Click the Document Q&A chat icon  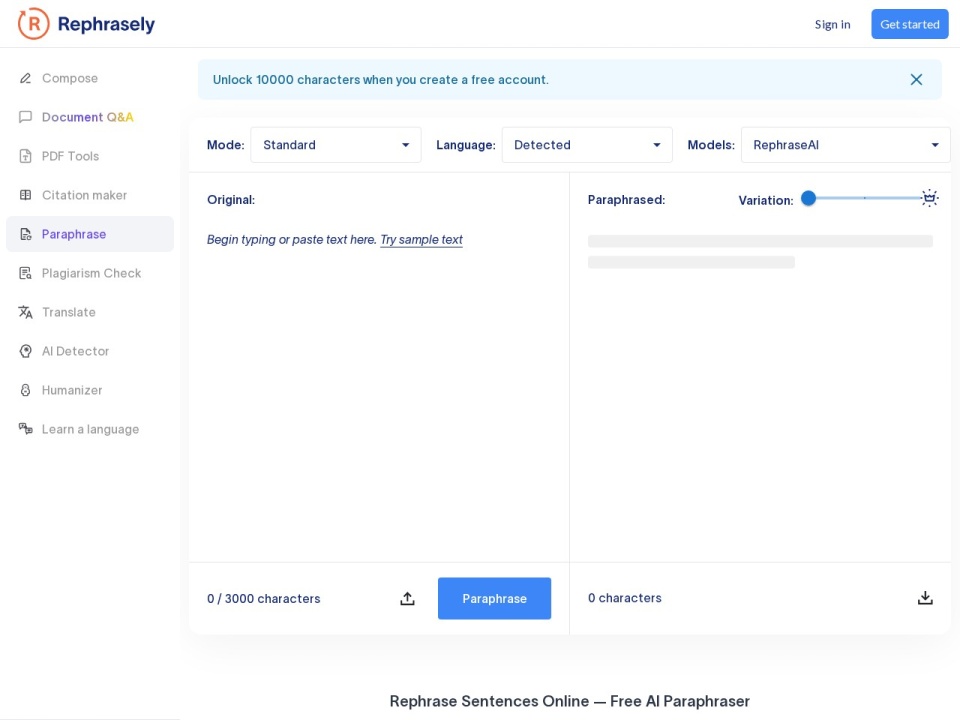pyautogui.click(x=25, y=117)
